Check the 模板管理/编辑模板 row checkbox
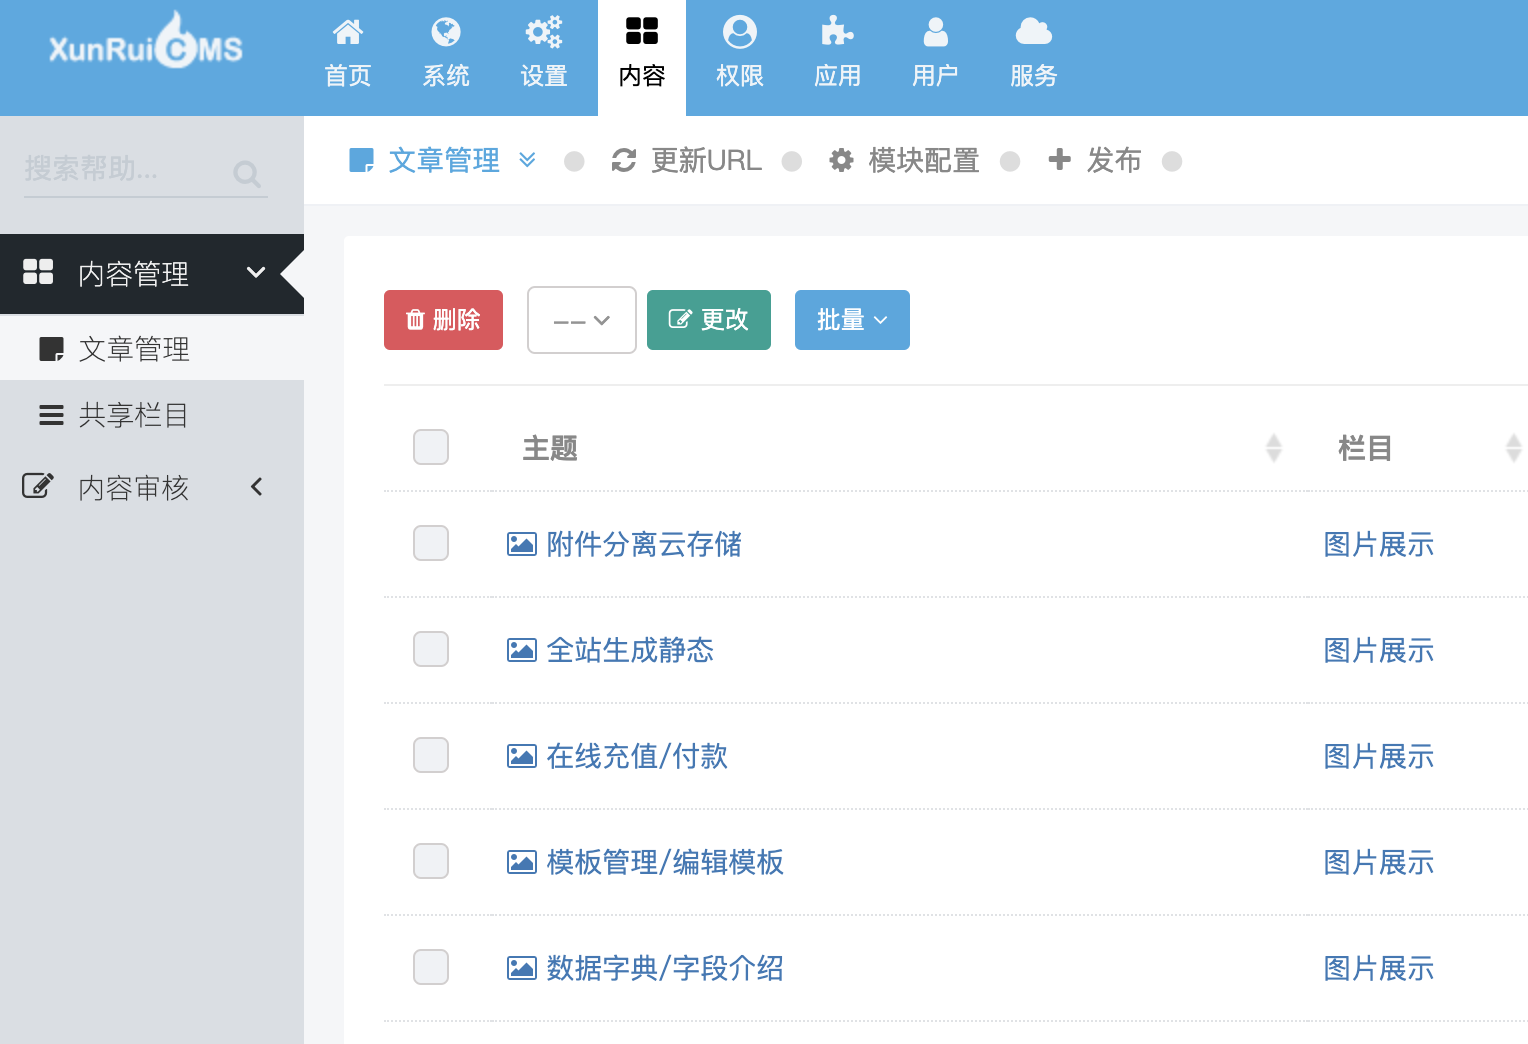 (431, 861)
